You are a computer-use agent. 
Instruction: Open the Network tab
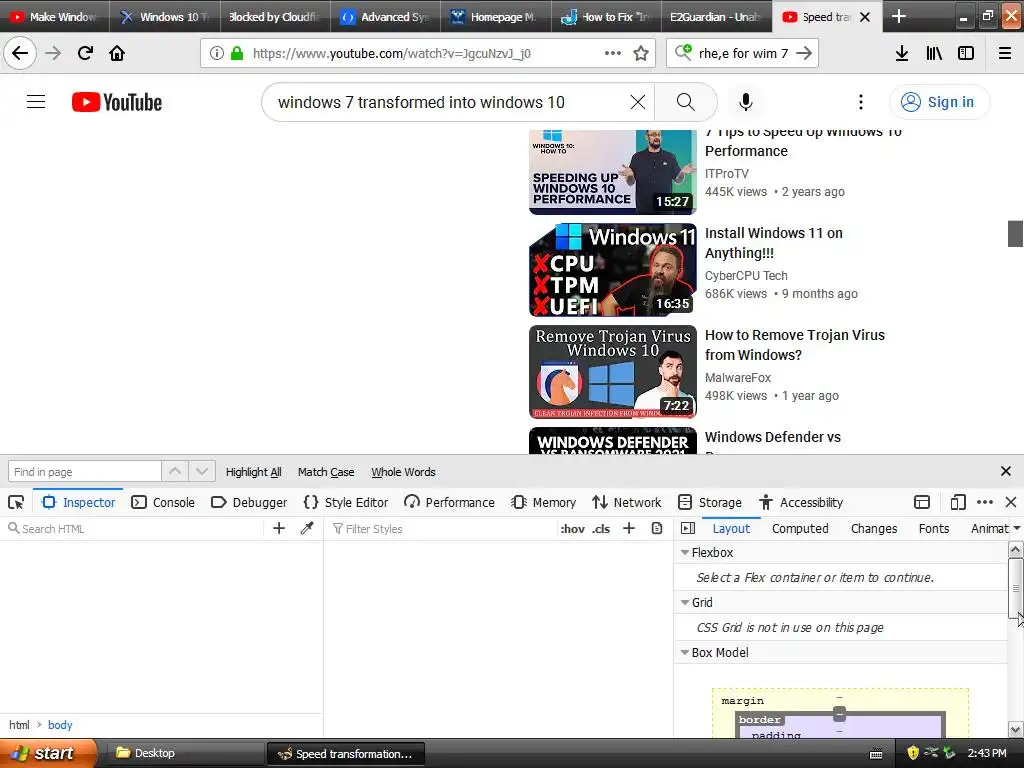tap(626, 502)
